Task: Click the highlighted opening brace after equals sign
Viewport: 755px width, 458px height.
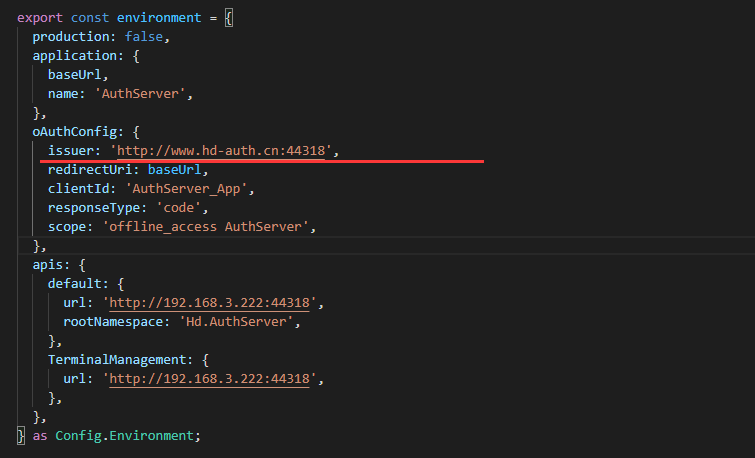Action: [229, 17]
